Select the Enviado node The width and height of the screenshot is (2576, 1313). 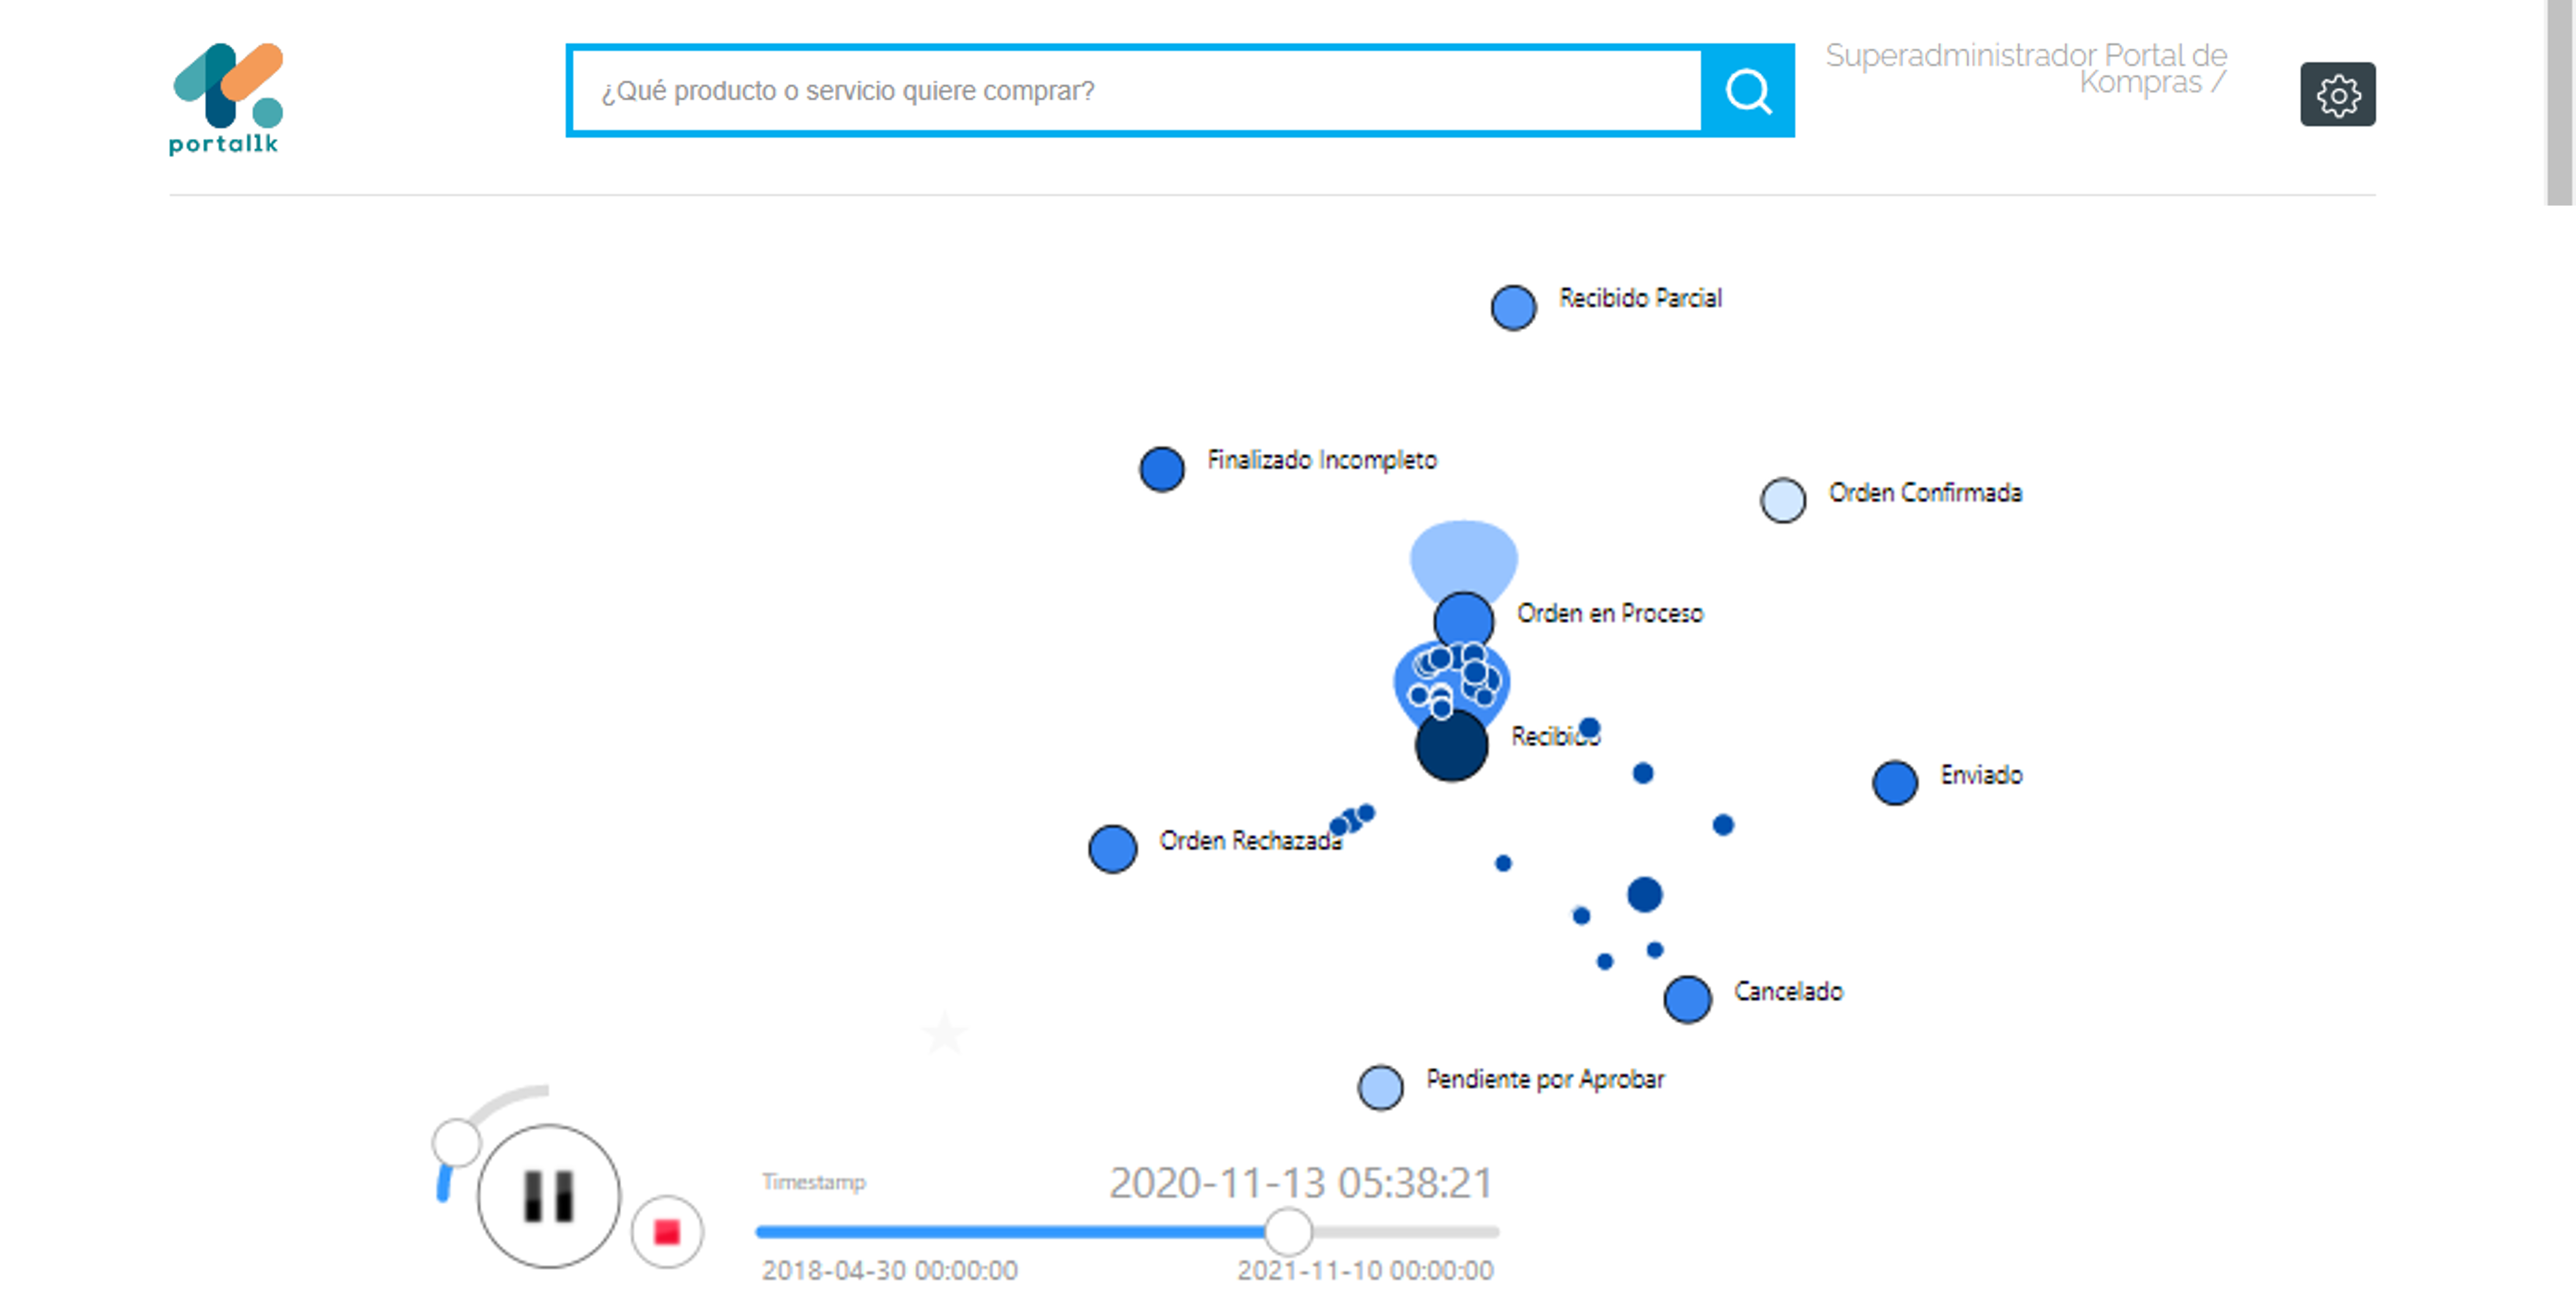tap(1894, 782)
